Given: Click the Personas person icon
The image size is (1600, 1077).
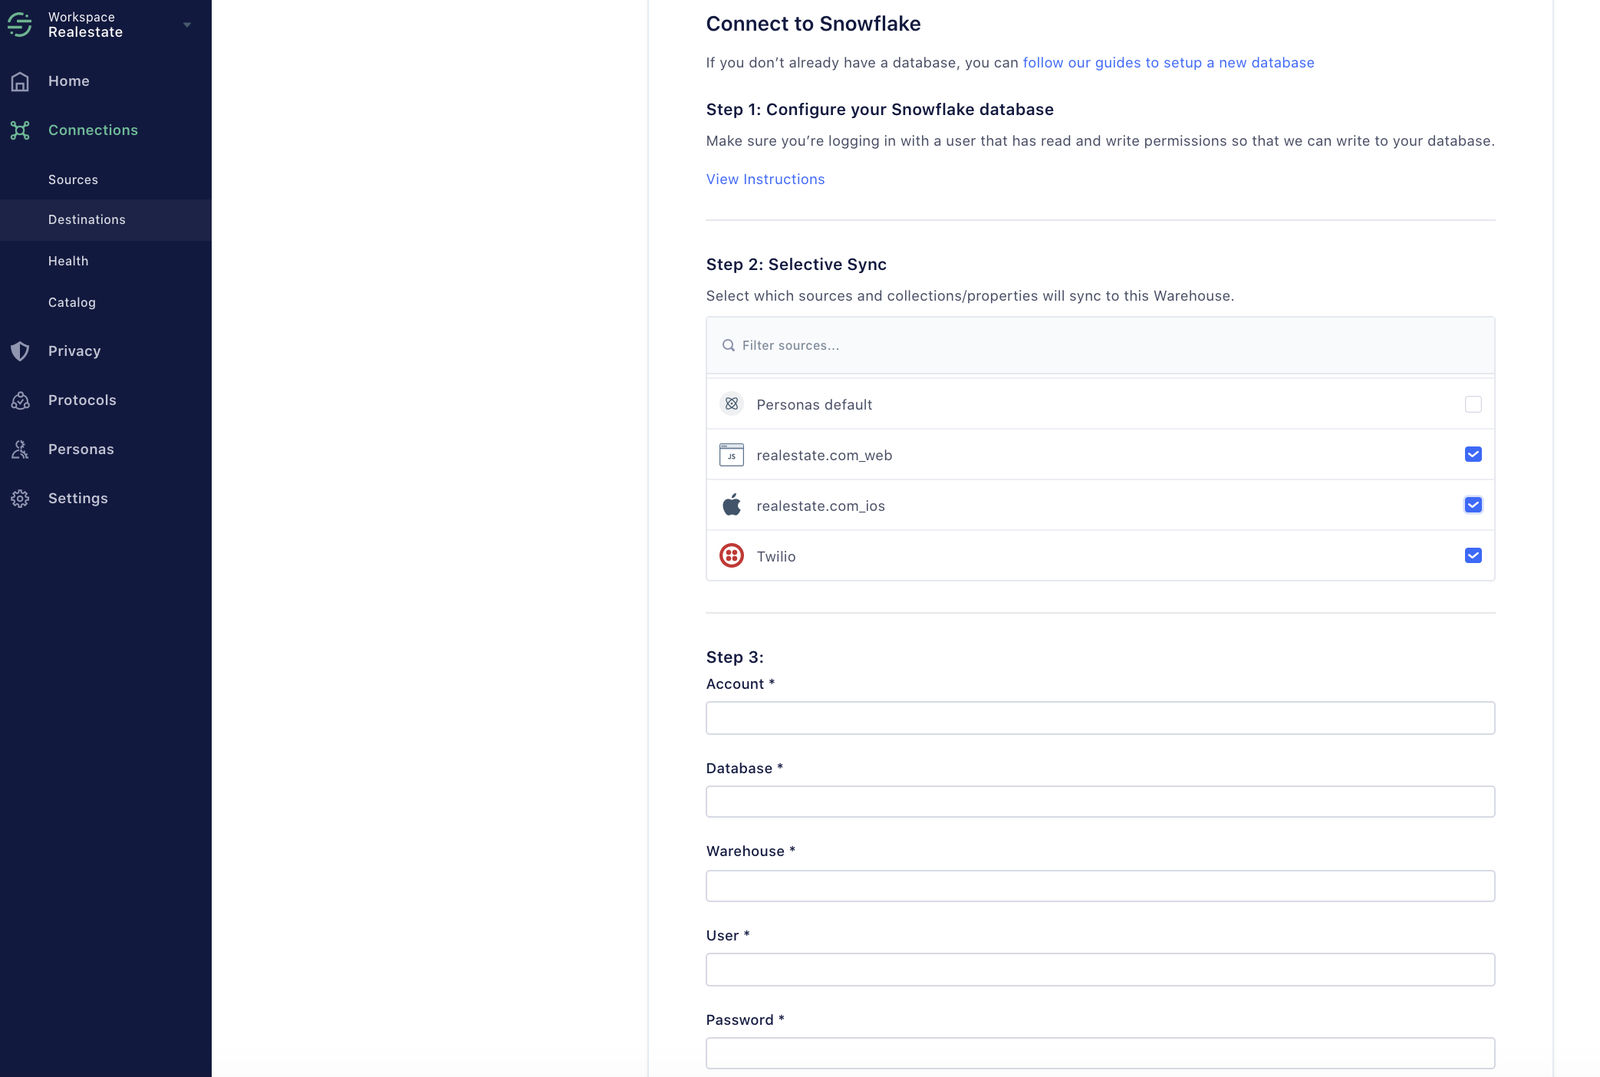Looking at the screenshot, I should (20, 449).
